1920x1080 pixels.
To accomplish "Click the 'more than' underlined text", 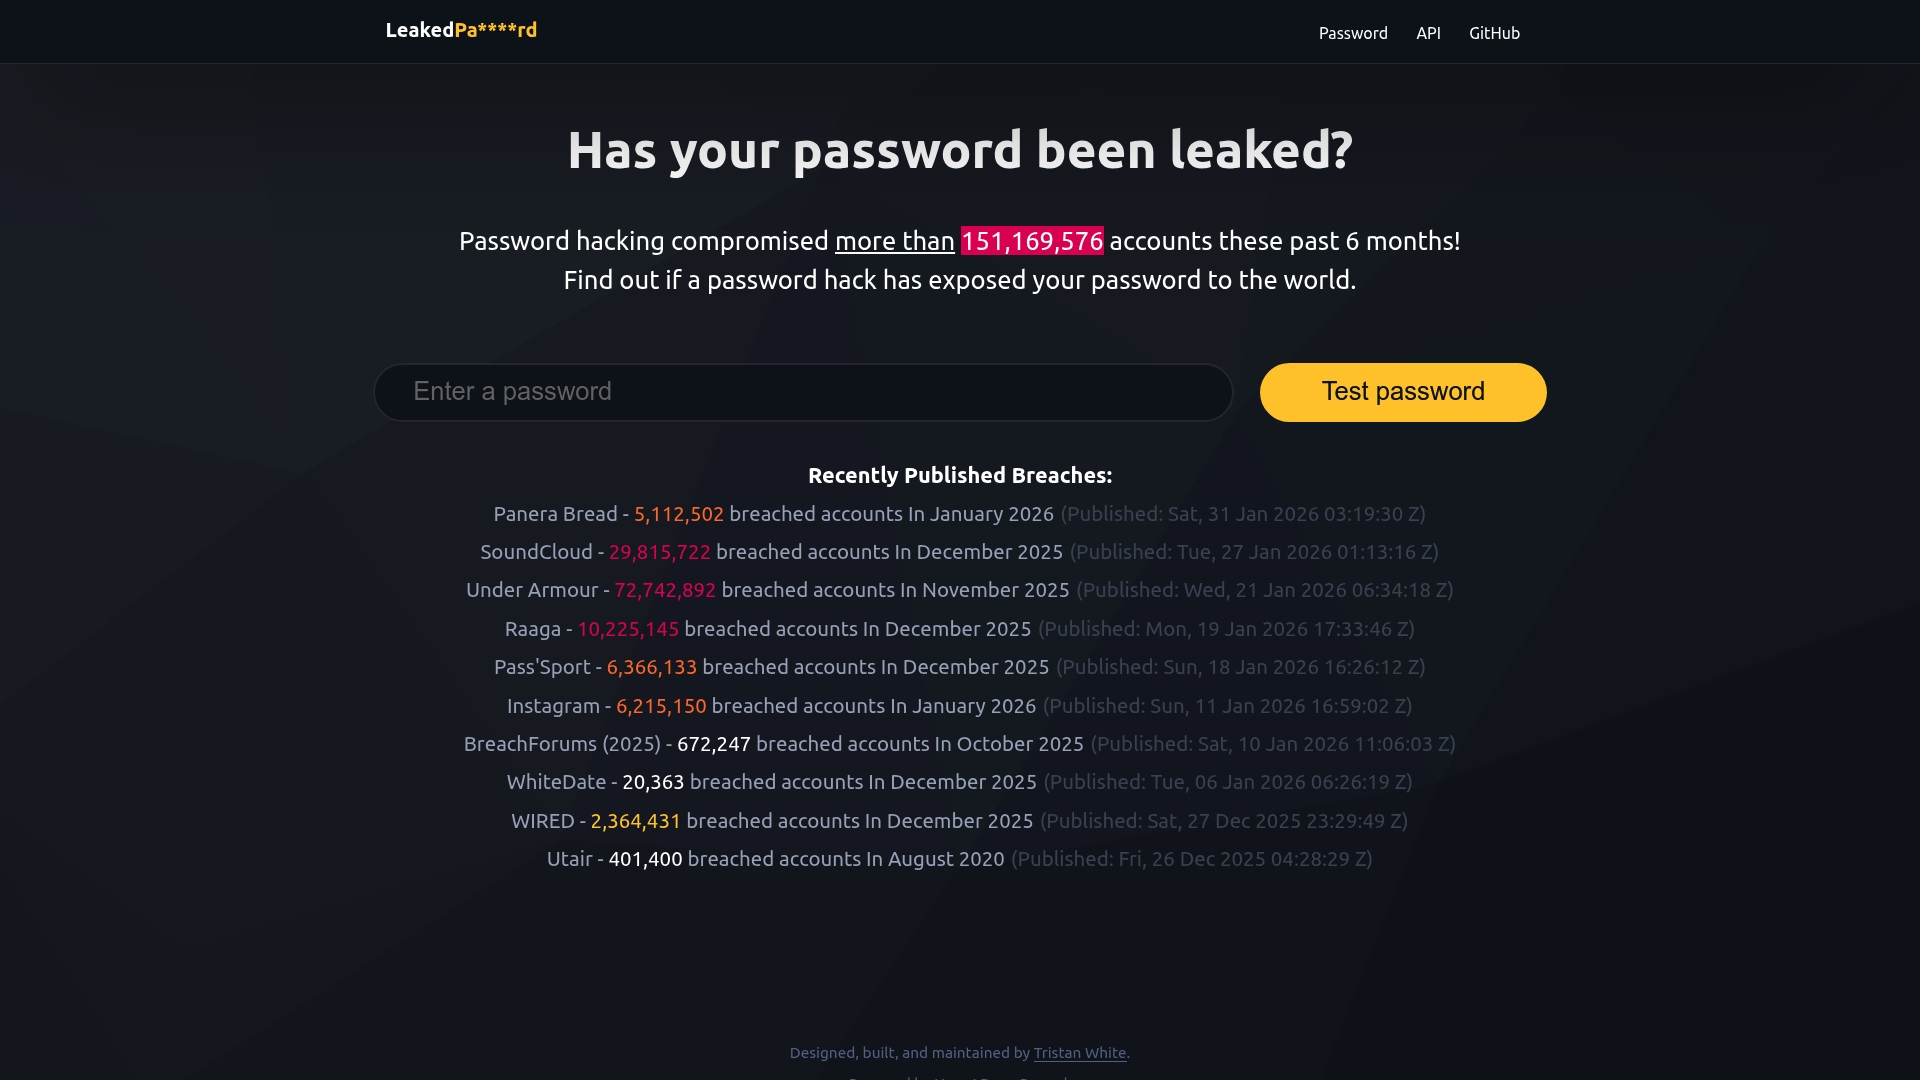I will [x=894, y=241].
